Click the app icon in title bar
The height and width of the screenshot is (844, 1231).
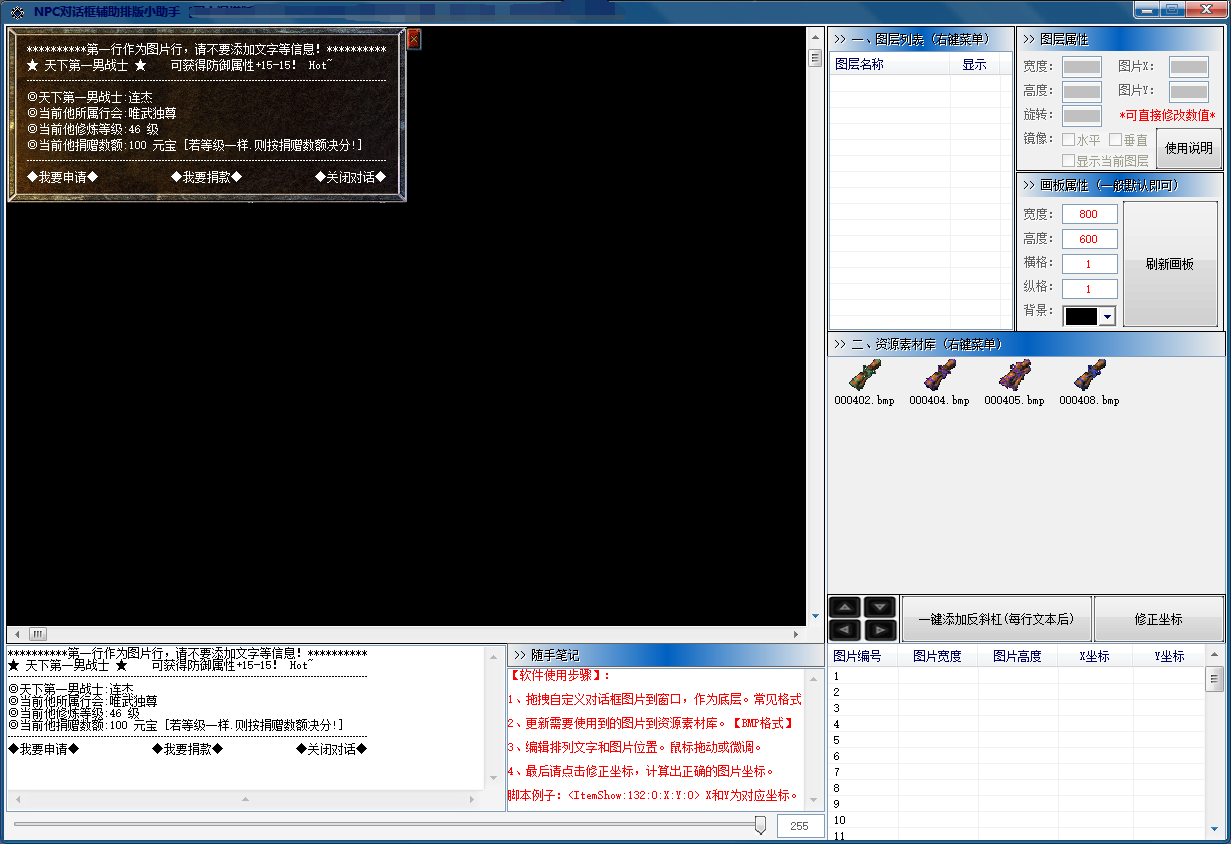click(x=16, y=11)
